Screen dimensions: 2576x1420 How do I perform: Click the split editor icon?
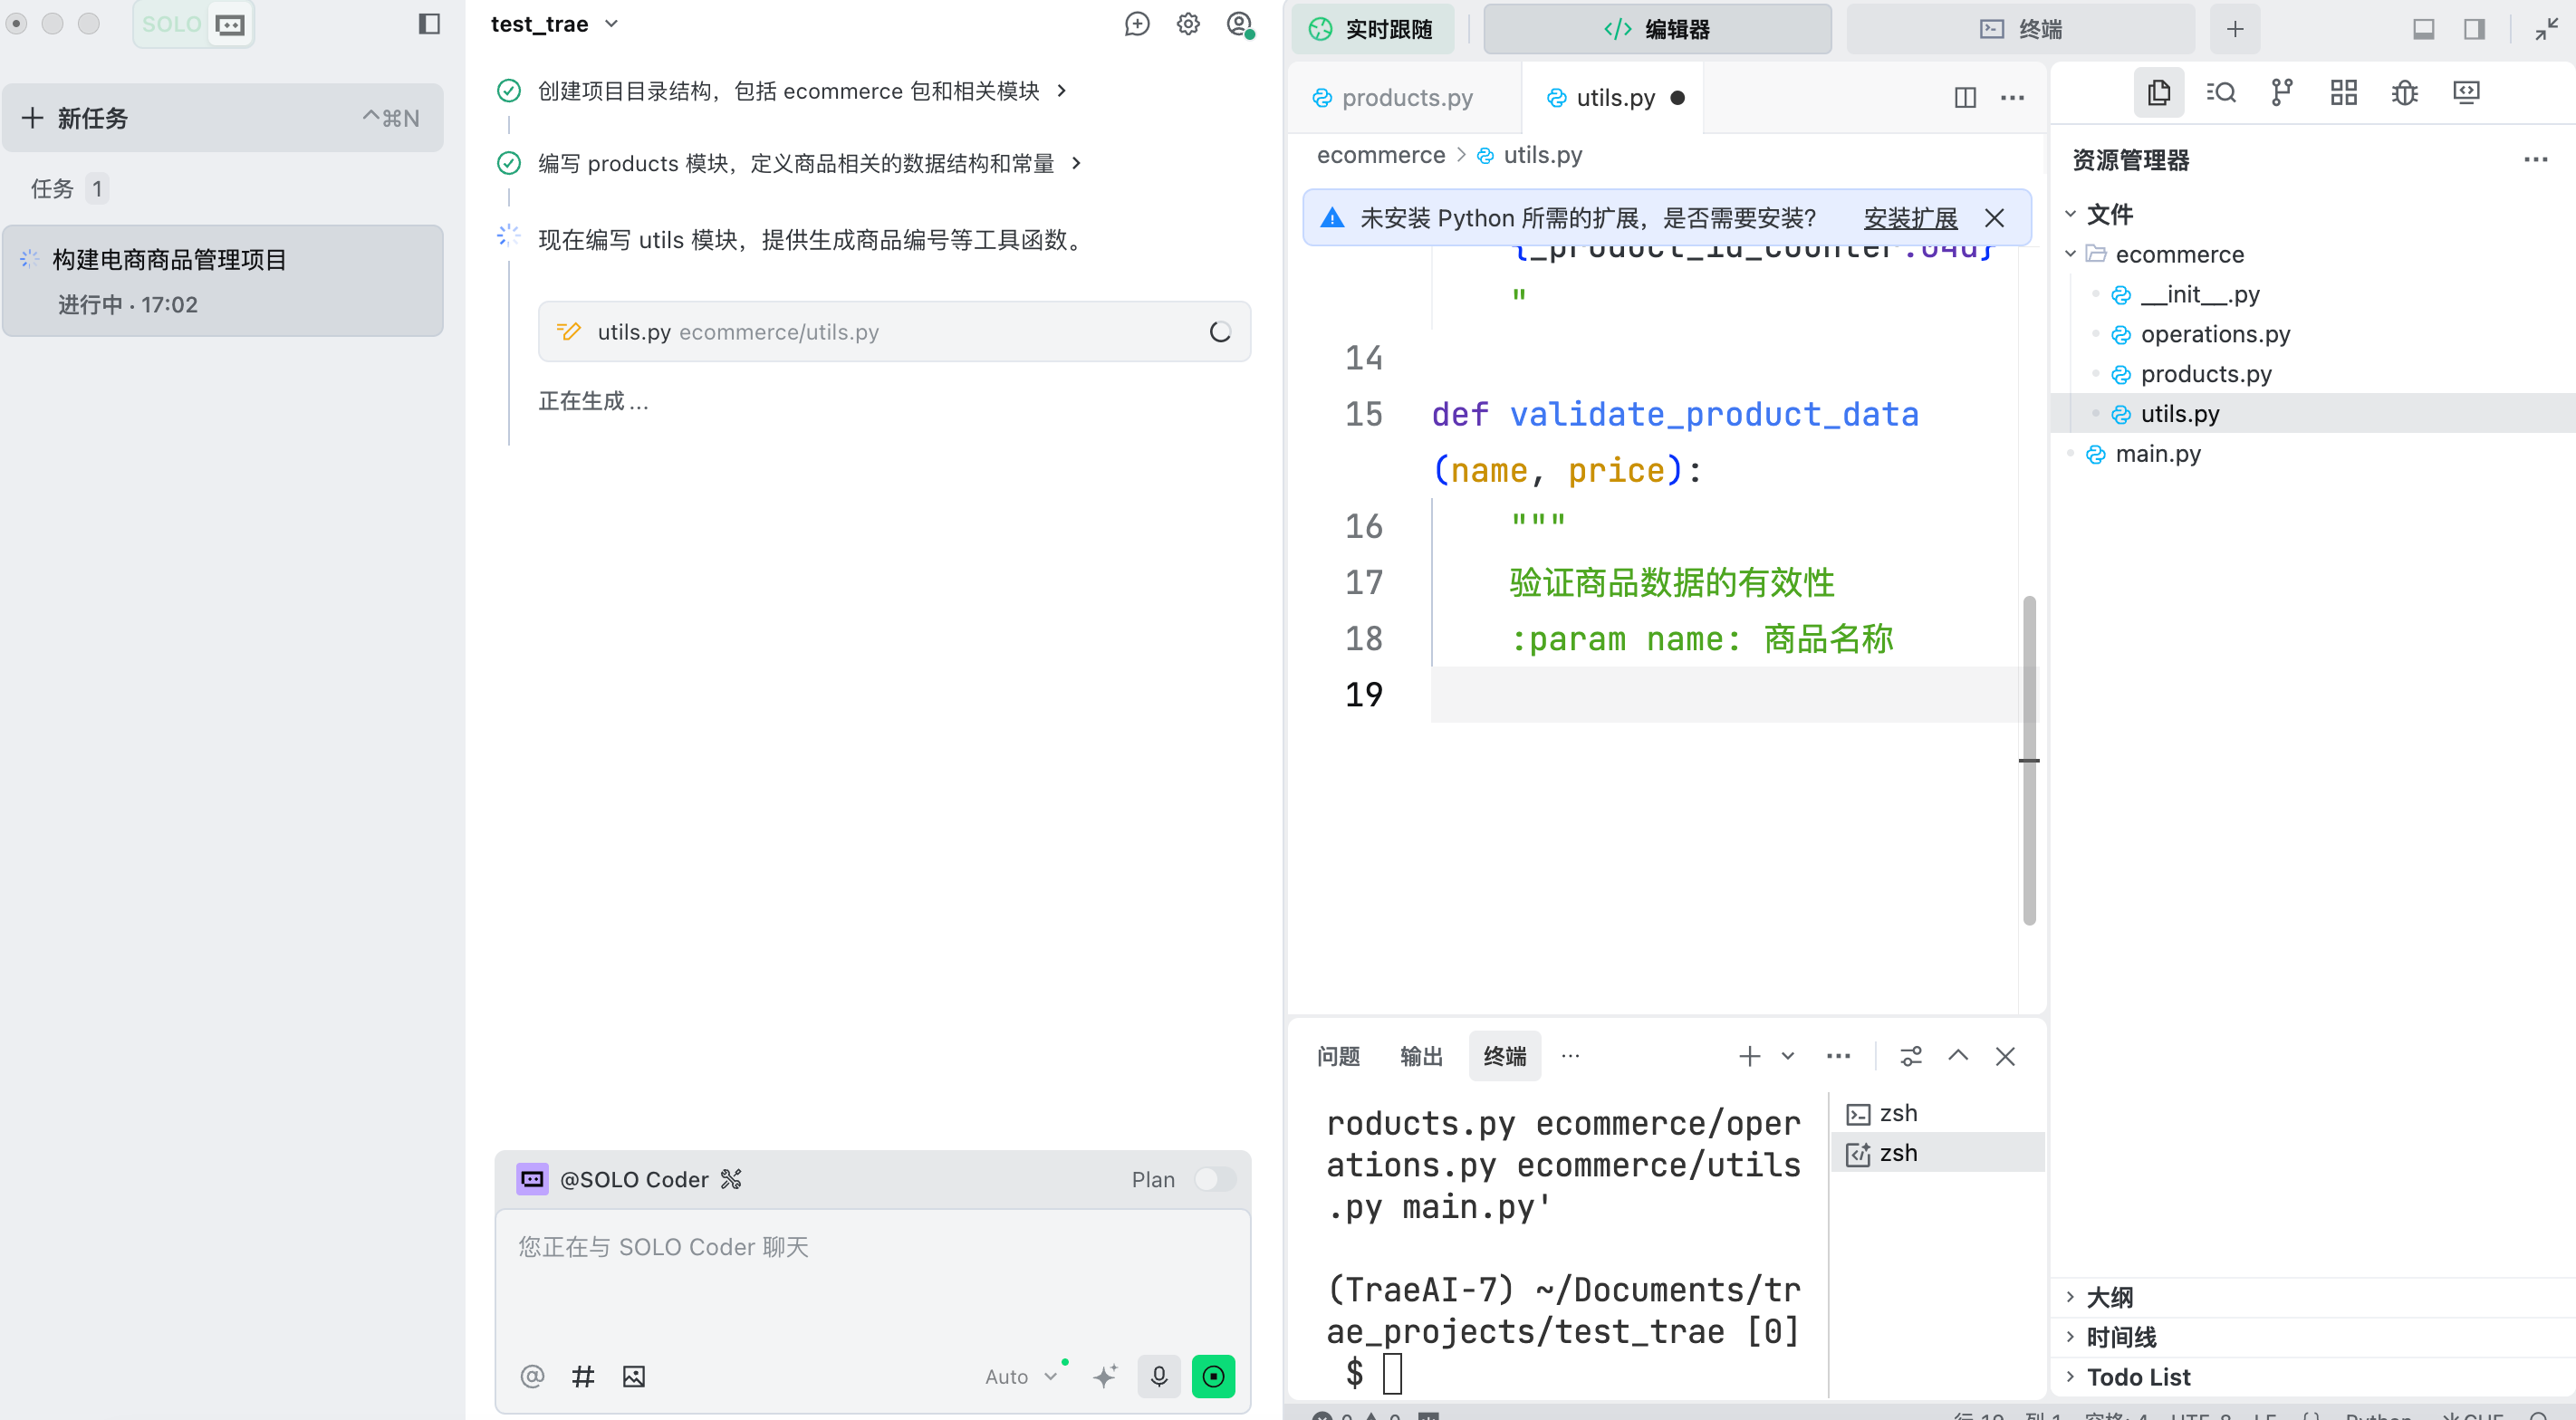click(1964, 98)
